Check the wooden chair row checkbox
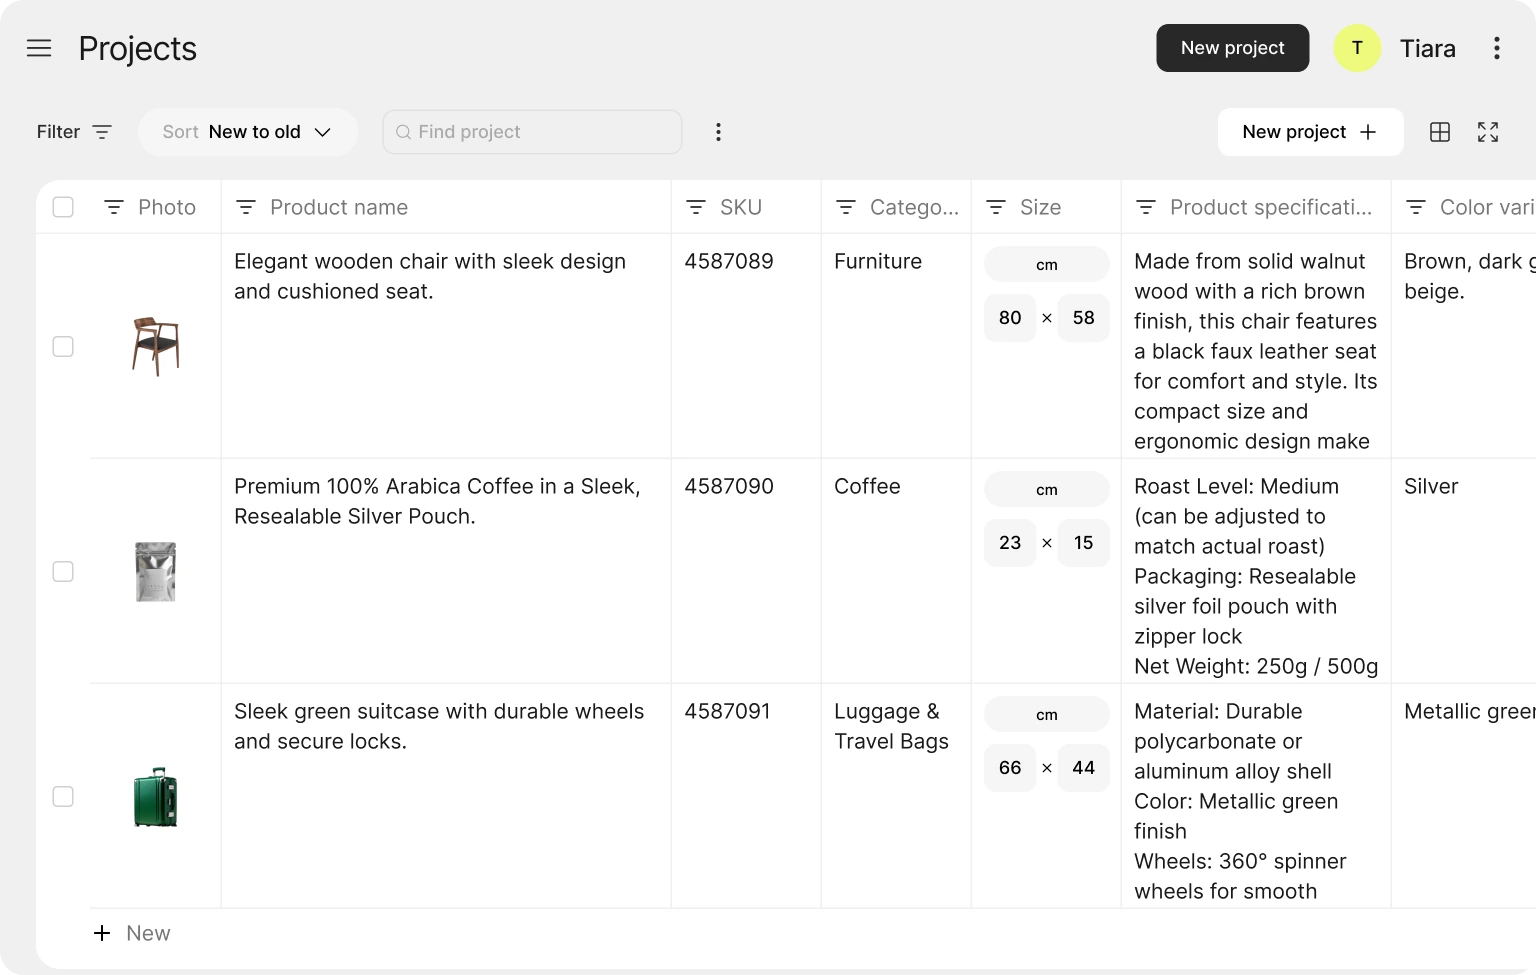Screen dimensions: 1536x975 63,346
